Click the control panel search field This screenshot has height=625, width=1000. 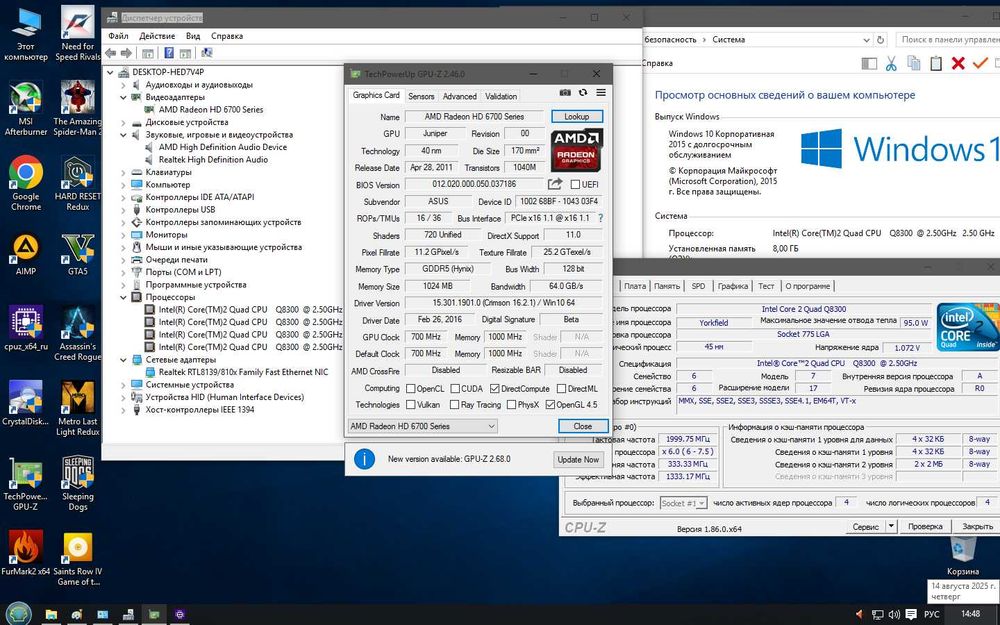click(948, 40)
